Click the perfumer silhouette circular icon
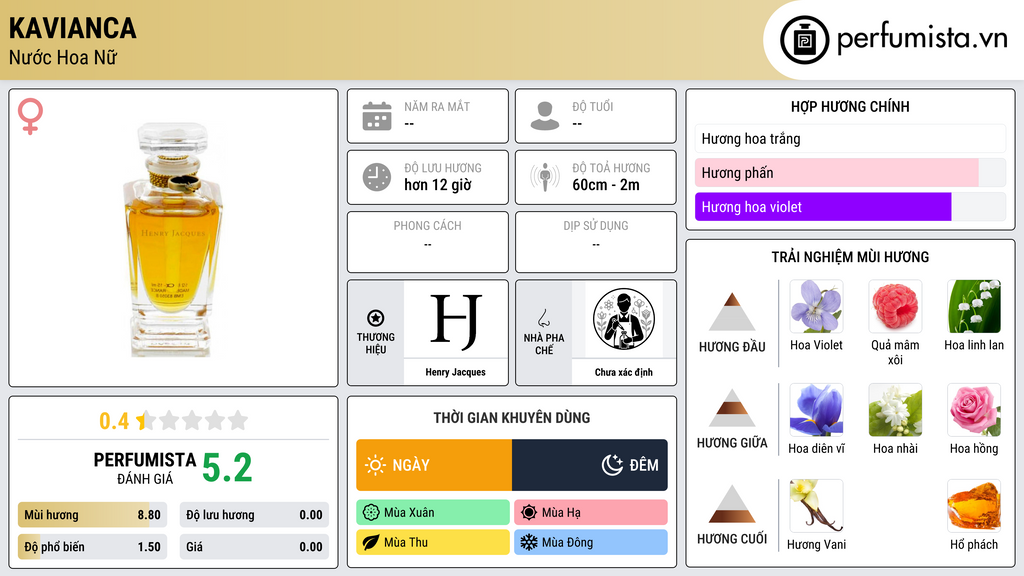Image resolution: width=1024 pixels, height=576 pixels. click(x=624, y=319)
